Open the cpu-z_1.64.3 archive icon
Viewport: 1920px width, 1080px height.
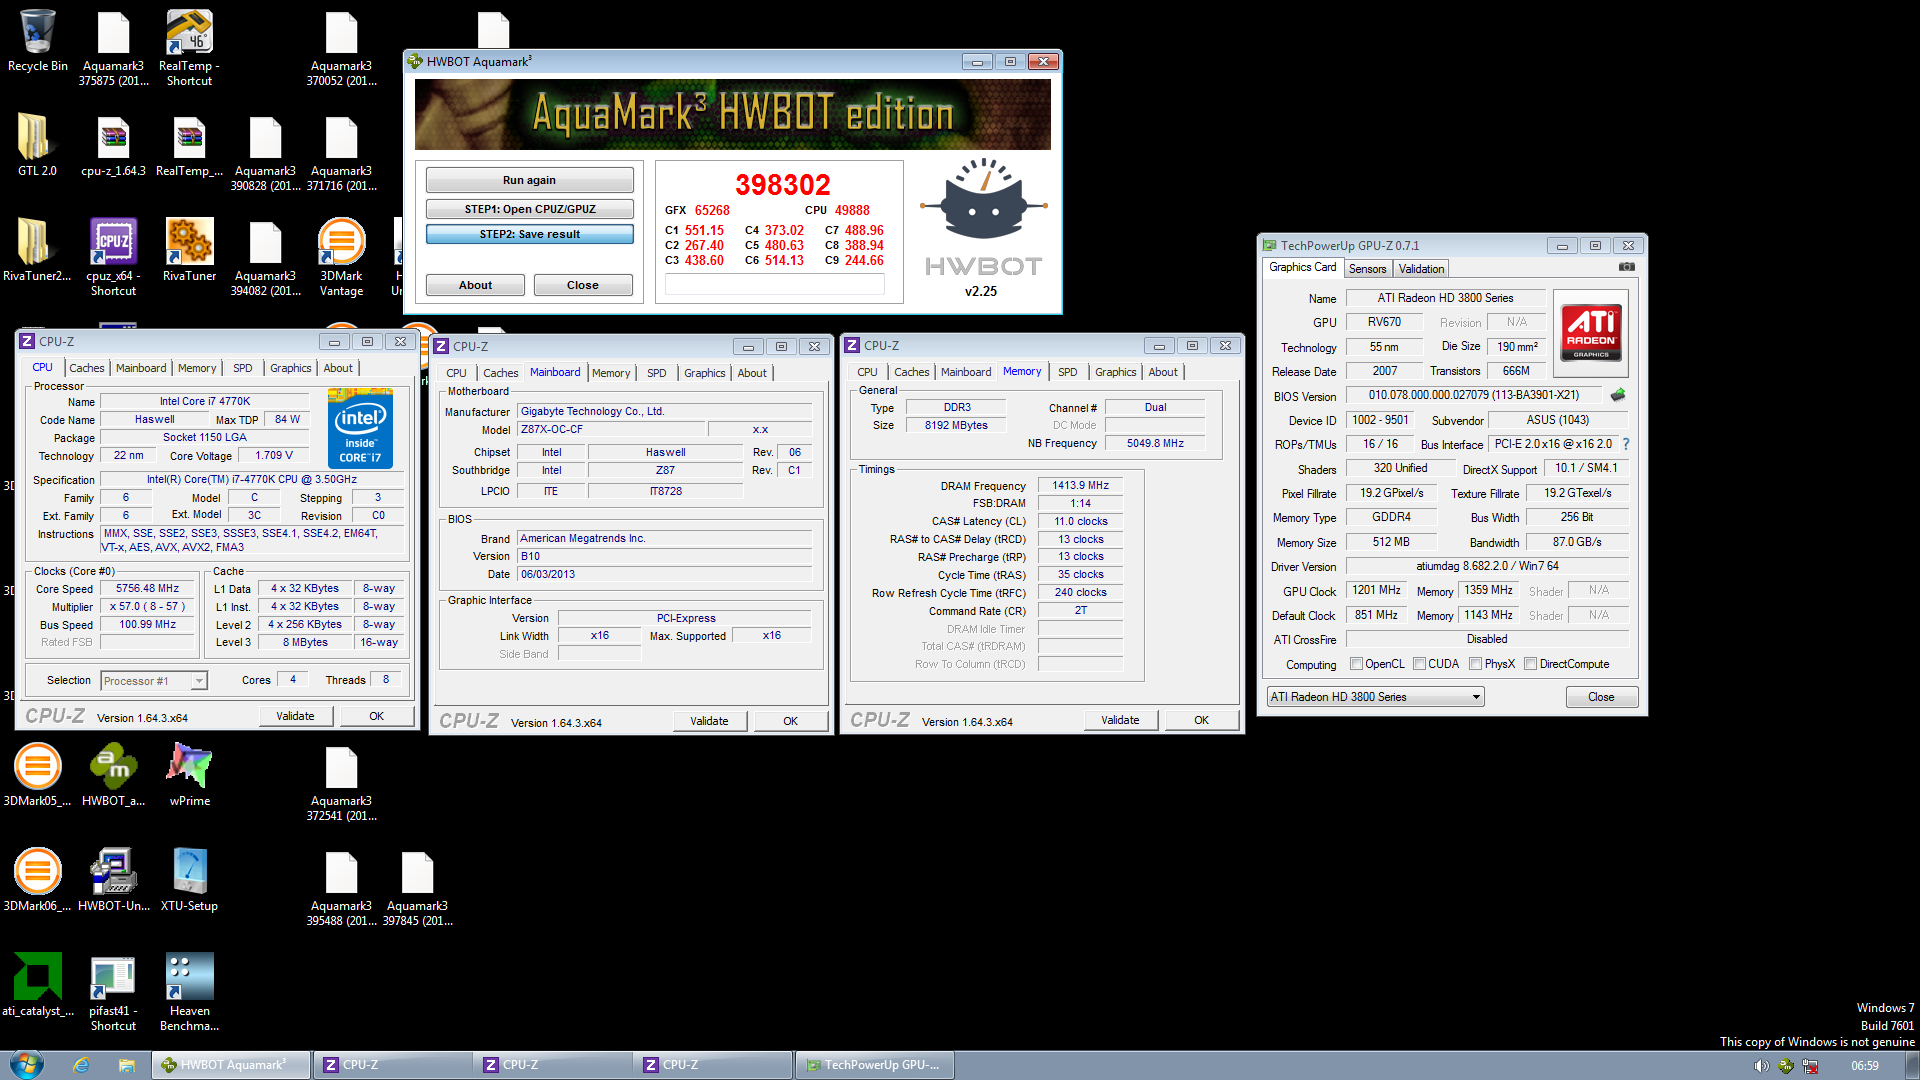(113, 145)
